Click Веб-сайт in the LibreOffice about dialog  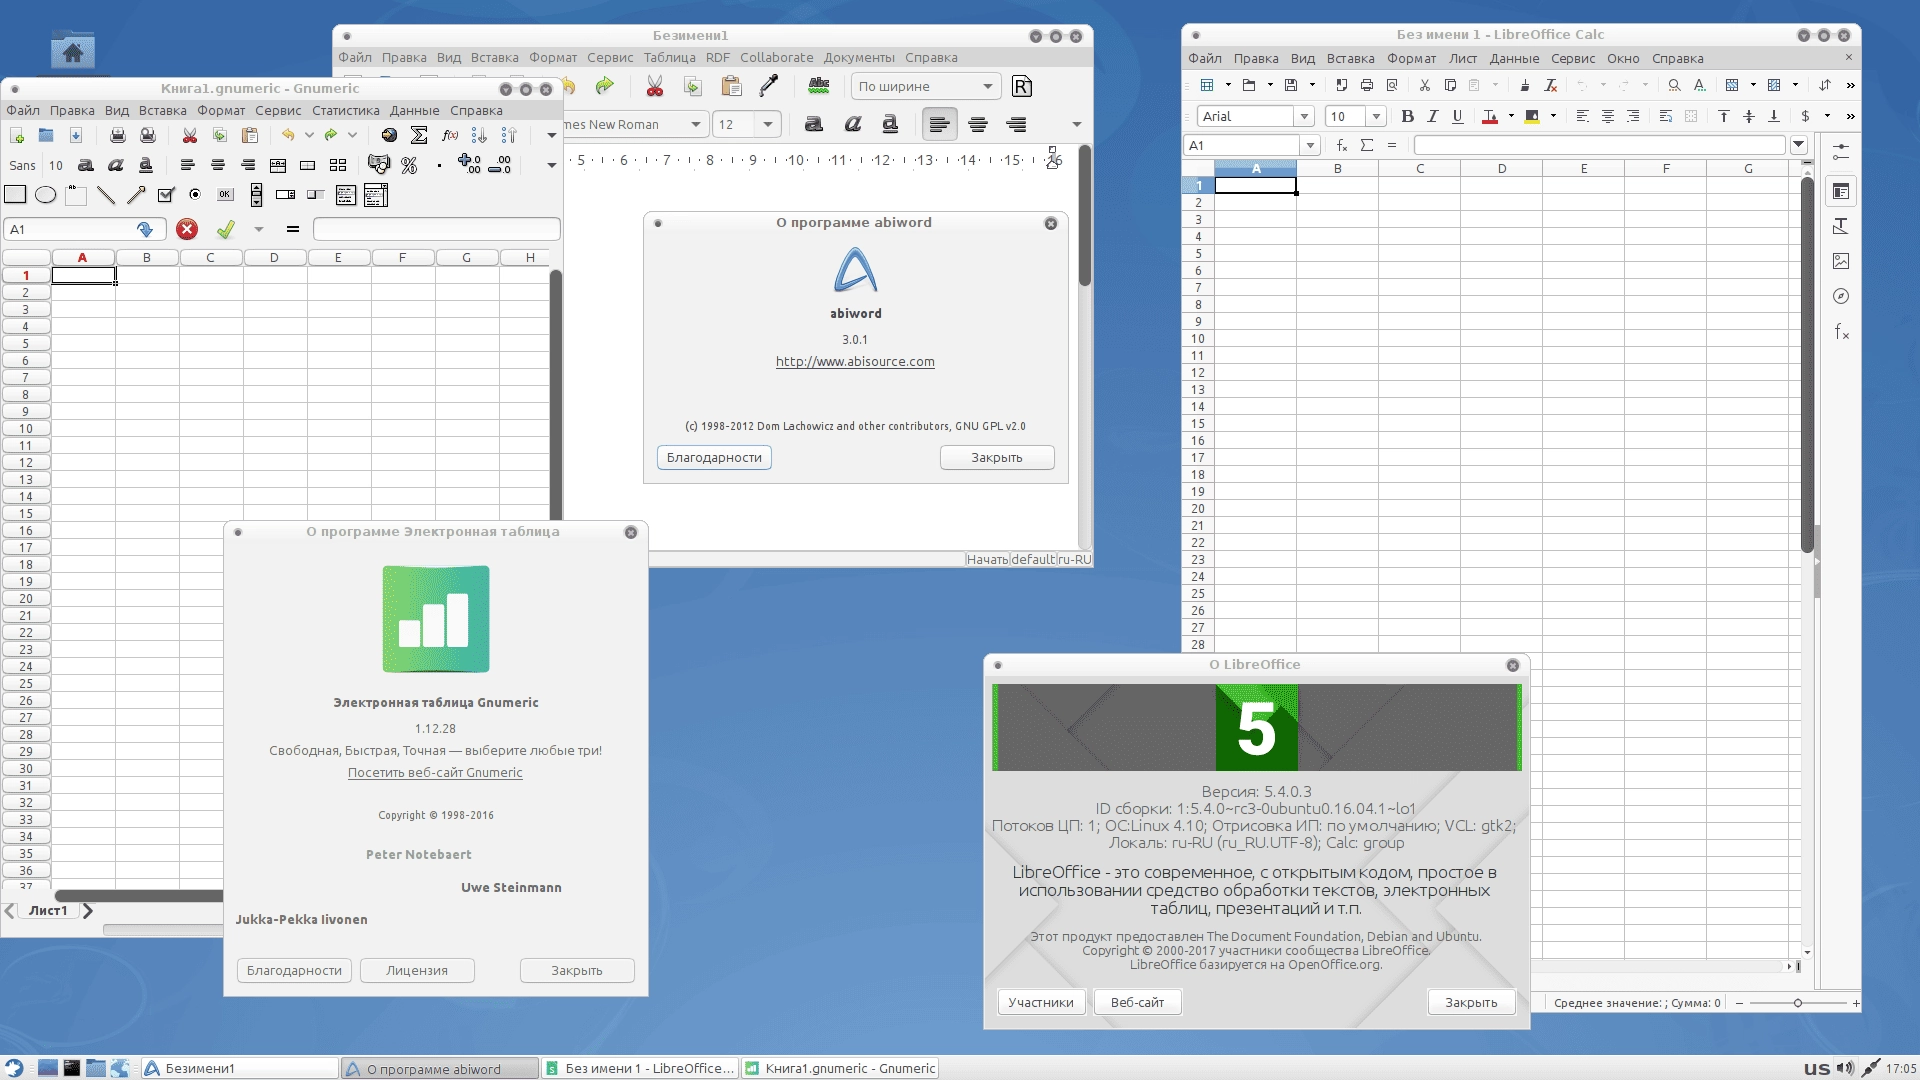pyautogui.click(x=1137, y=1002)
